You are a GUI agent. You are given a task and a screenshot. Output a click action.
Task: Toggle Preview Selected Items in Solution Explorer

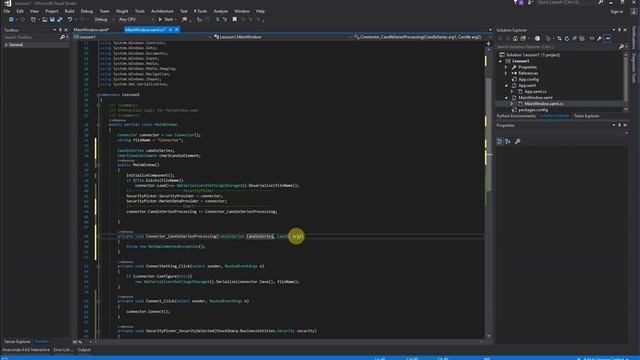click(x=607, y=38)
